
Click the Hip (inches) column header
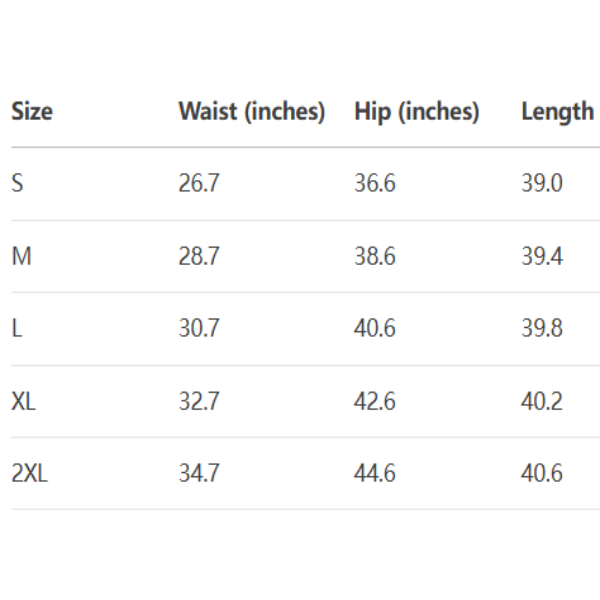(417, 111)
